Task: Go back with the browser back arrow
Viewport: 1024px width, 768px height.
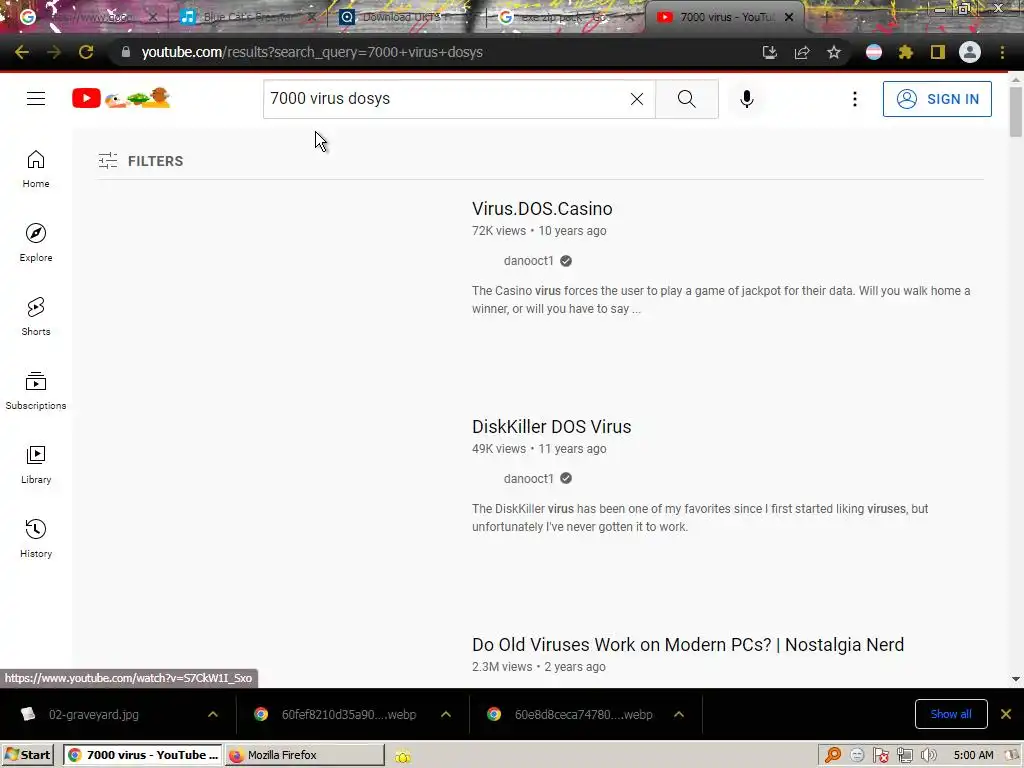Action: coord(22,52)
